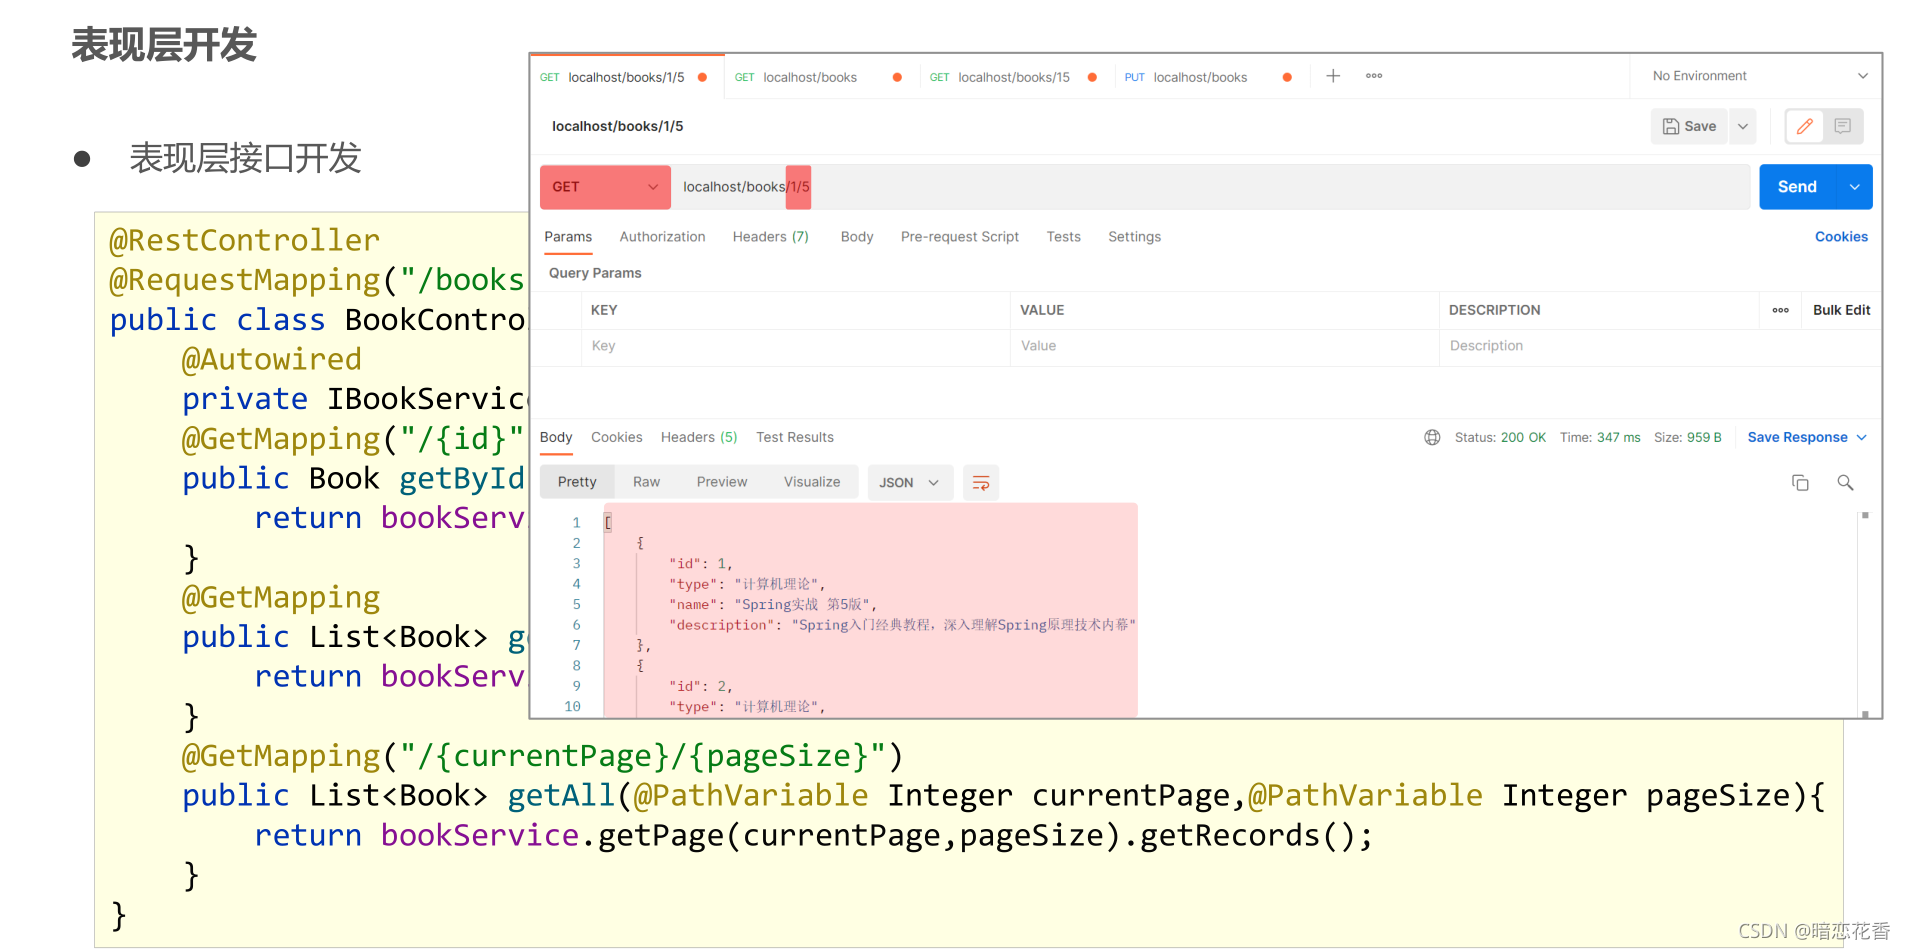Open the Cookies link

pyautogui.click(x=1841, y=237)
